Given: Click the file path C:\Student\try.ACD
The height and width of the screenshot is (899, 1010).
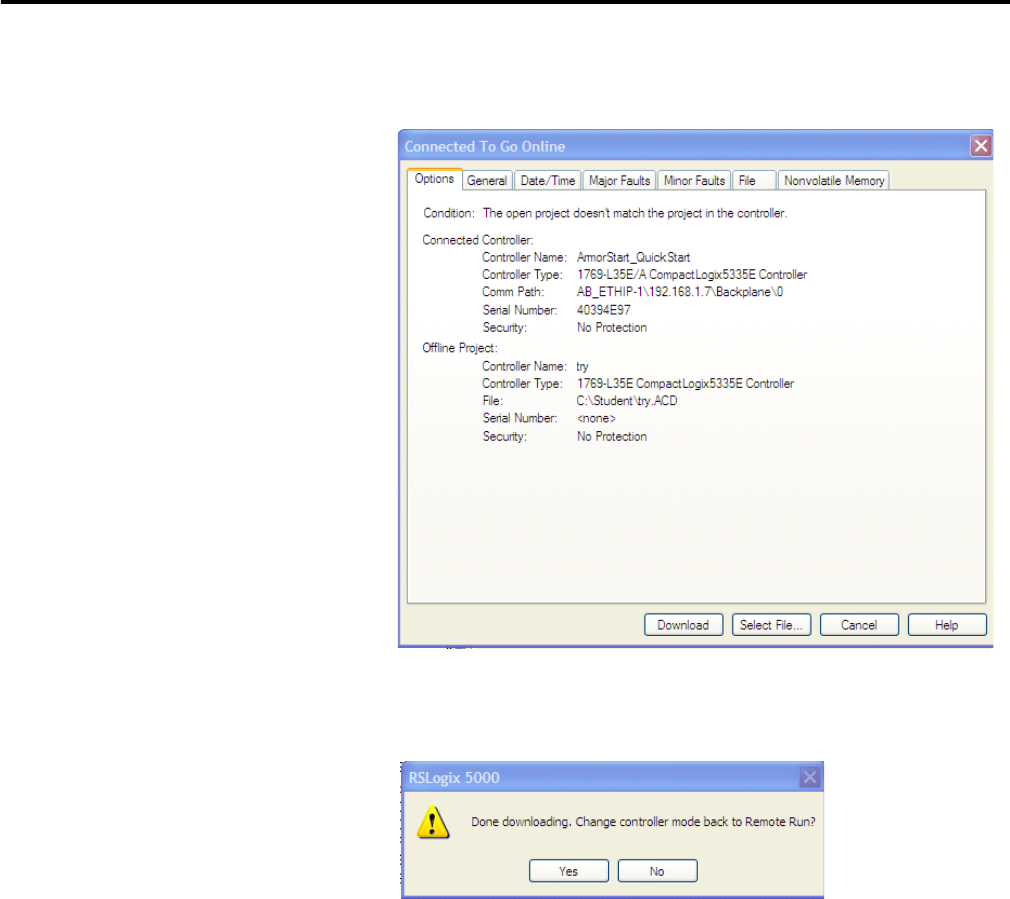Looking at the screenshot, I should pos(627,401).
